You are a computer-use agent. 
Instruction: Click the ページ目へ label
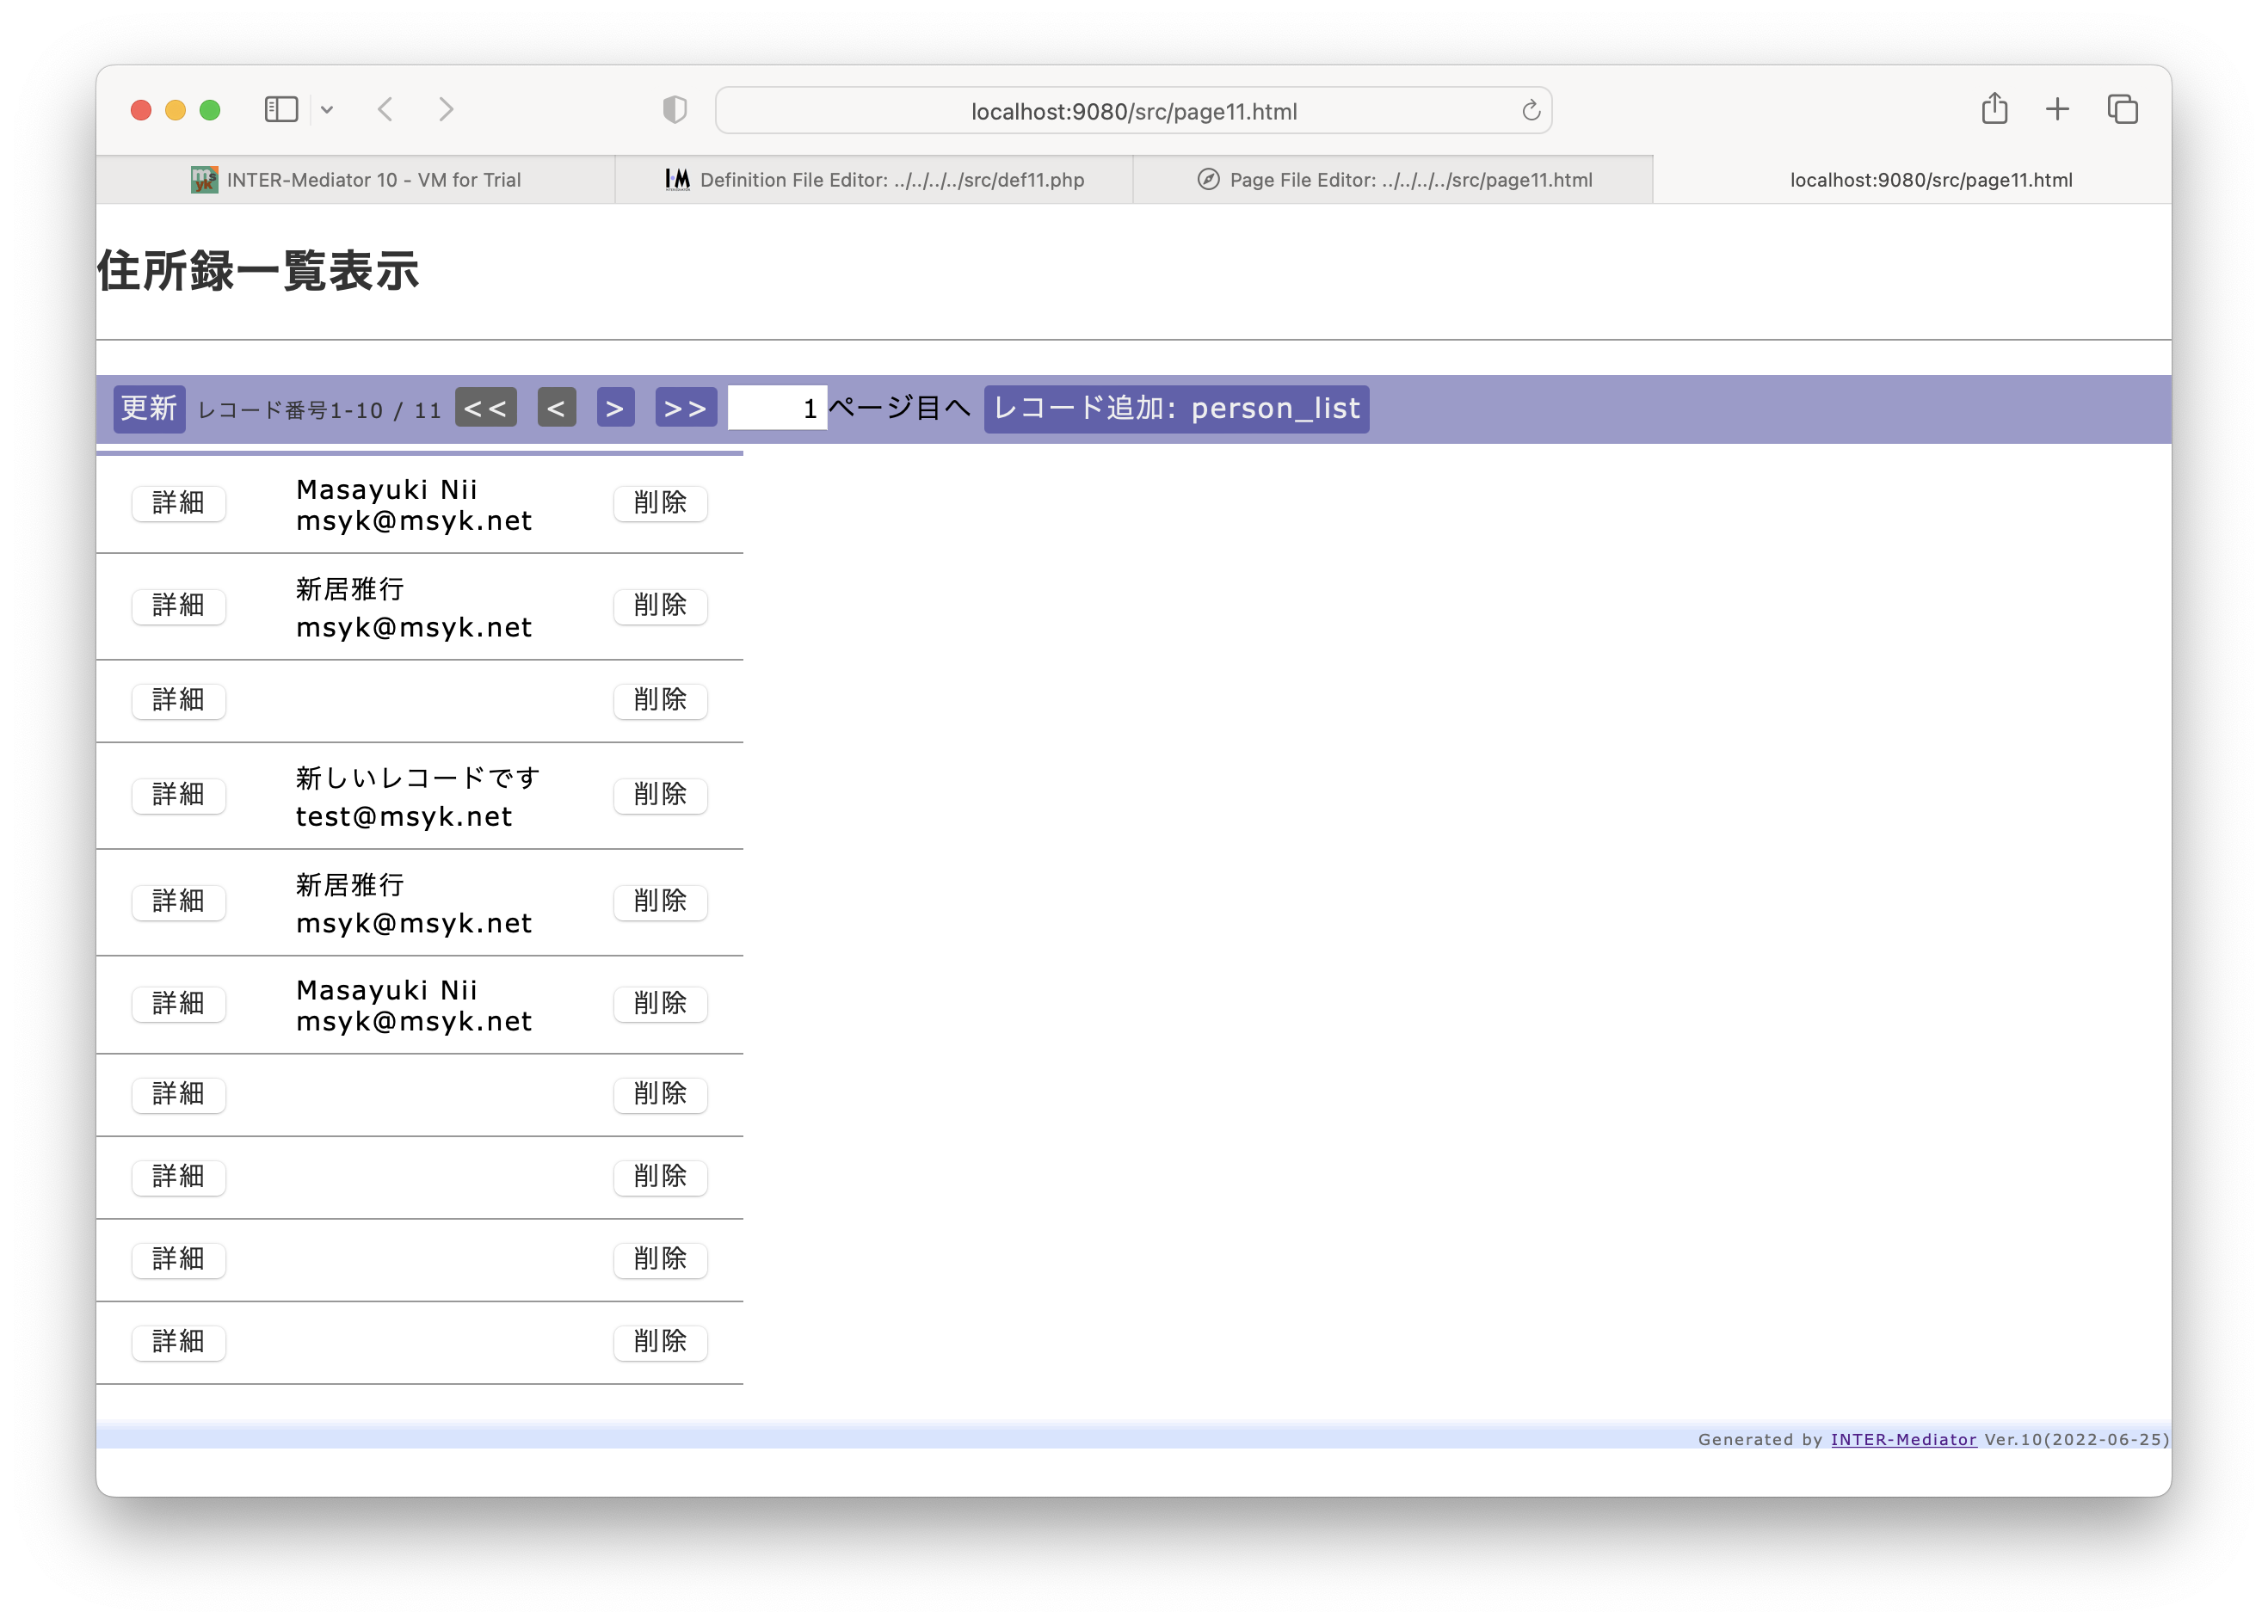pyautogui.click(x=900, y=408)
